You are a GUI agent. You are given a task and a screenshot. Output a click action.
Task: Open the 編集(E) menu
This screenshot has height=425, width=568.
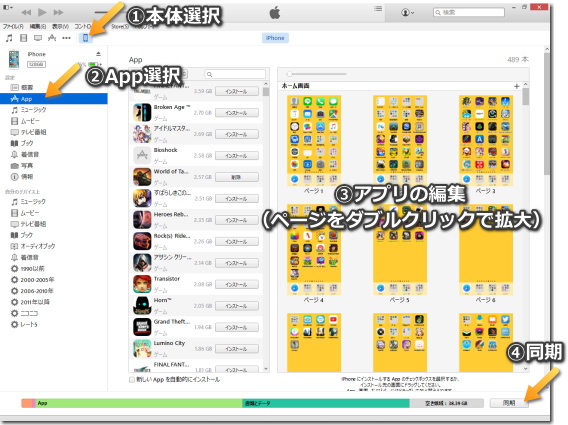37,26
